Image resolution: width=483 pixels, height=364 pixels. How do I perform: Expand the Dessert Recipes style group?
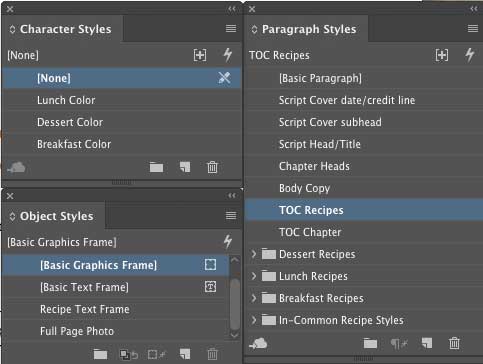pyautogui.click(x=254, y=254)
